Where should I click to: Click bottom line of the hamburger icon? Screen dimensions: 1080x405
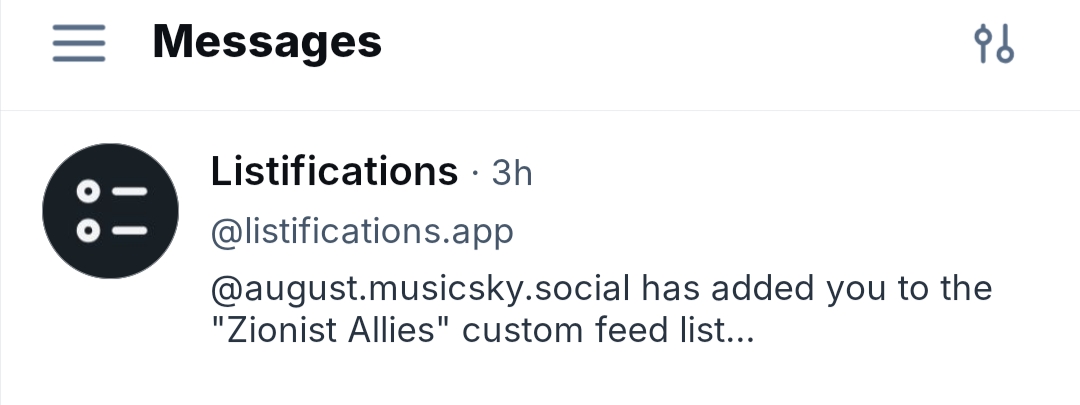[x=79, y=59]
